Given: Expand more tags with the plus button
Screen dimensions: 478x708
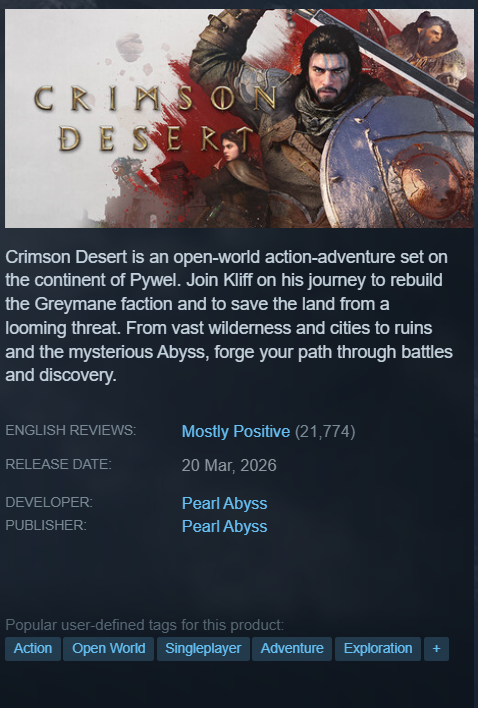Looking at the screenshot, I should (436, 649).
